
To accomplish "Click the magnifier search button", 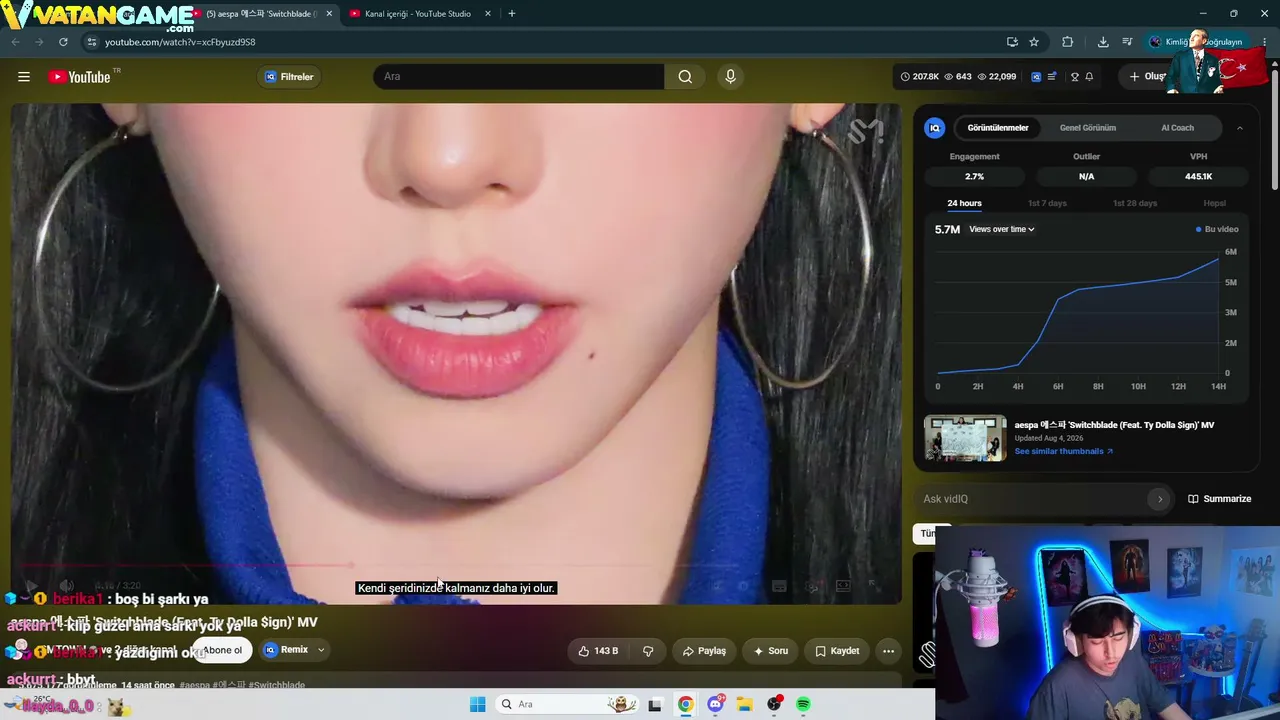I will pos(685,77).
